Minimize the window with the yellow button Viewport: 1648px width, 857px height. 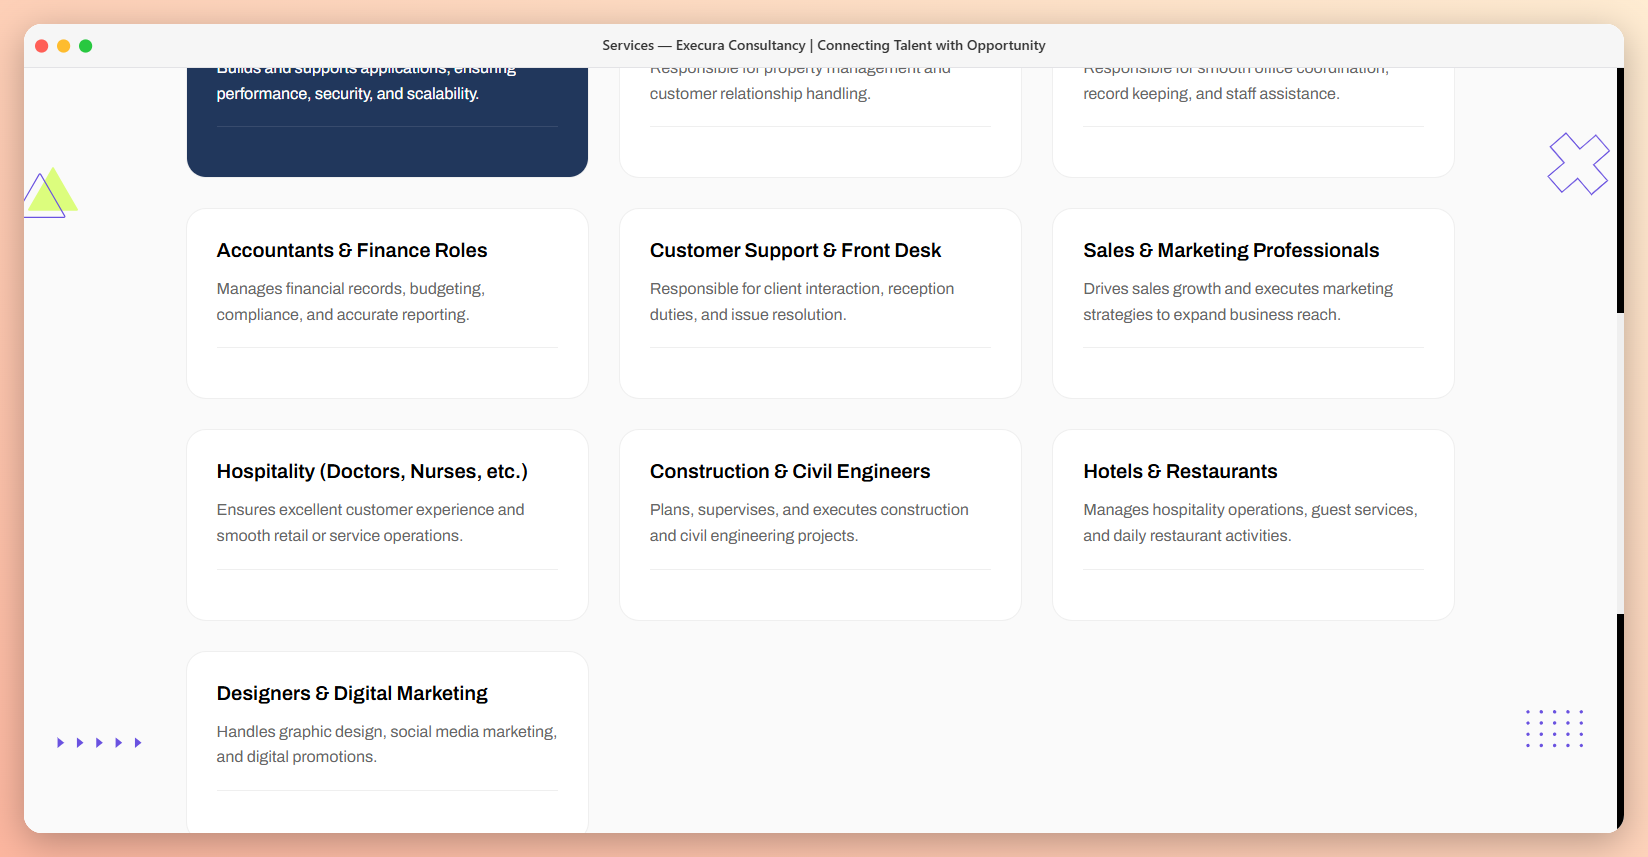[x=64, y=46]
